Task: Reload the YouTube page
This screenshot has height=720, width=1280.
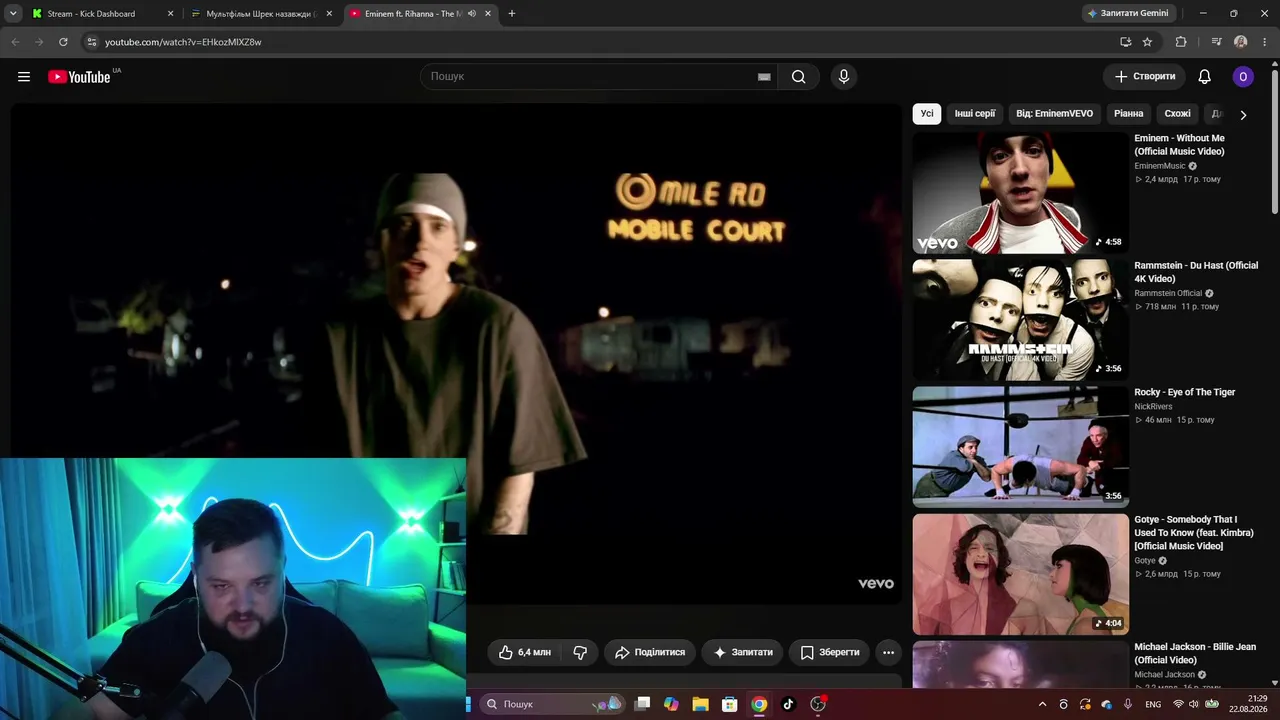Action: 63,42
